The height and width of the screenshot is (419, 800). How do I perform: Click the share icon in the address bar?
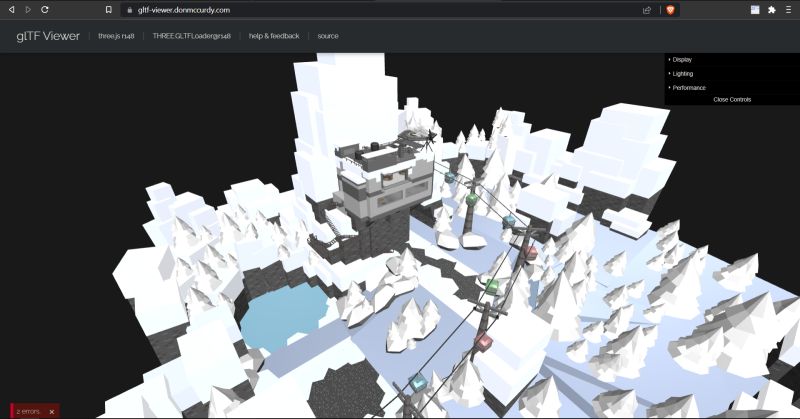[x=647, y=10]
